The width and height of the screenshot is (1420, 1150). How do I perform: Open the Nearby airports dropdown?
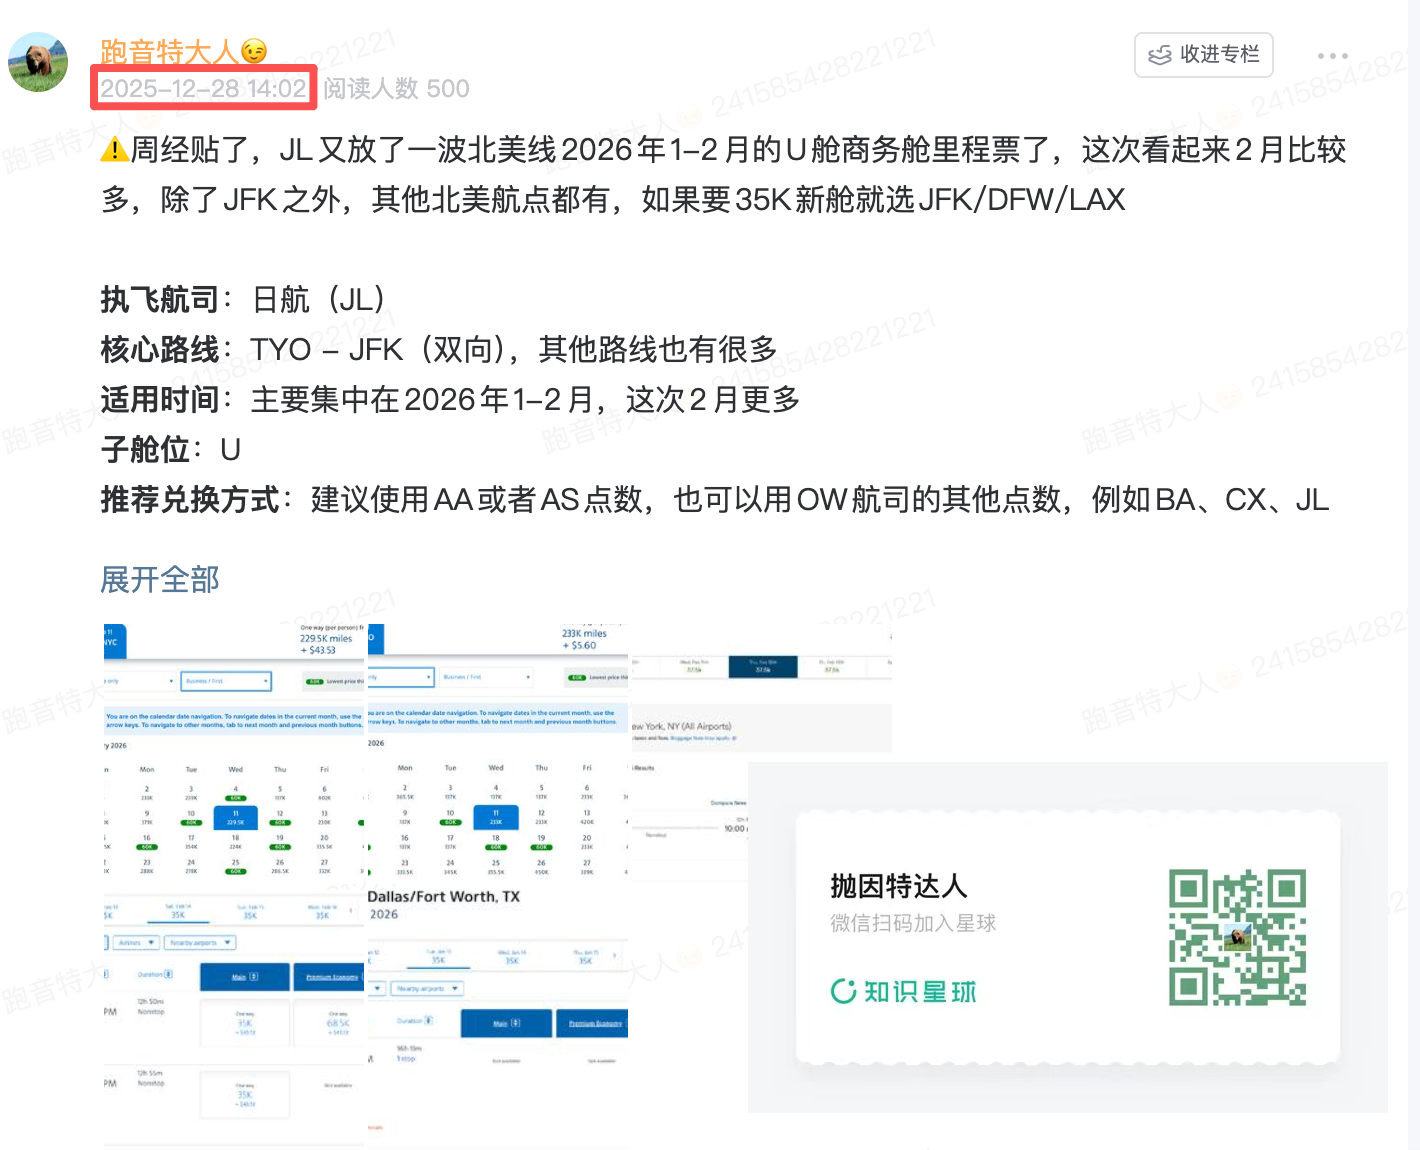tap(198, 943)
